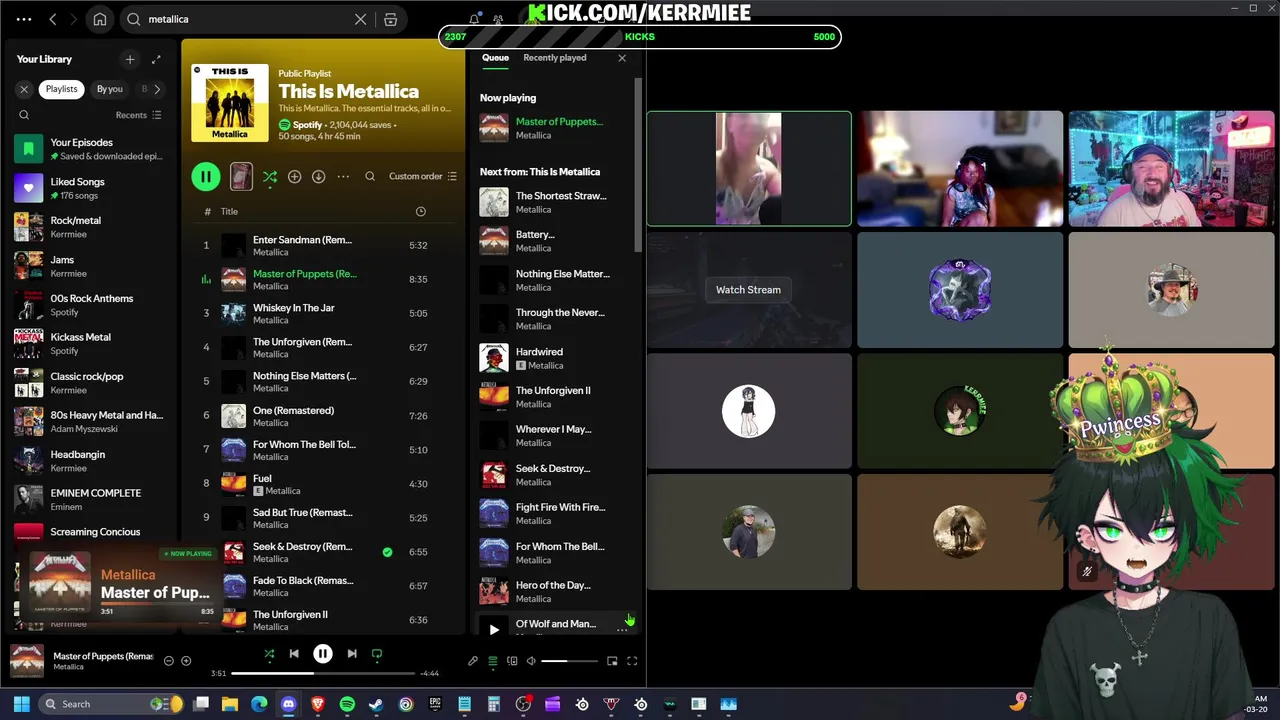Show more library filter chips arrow
The image size is (1280, 720).
coord(157,89)
